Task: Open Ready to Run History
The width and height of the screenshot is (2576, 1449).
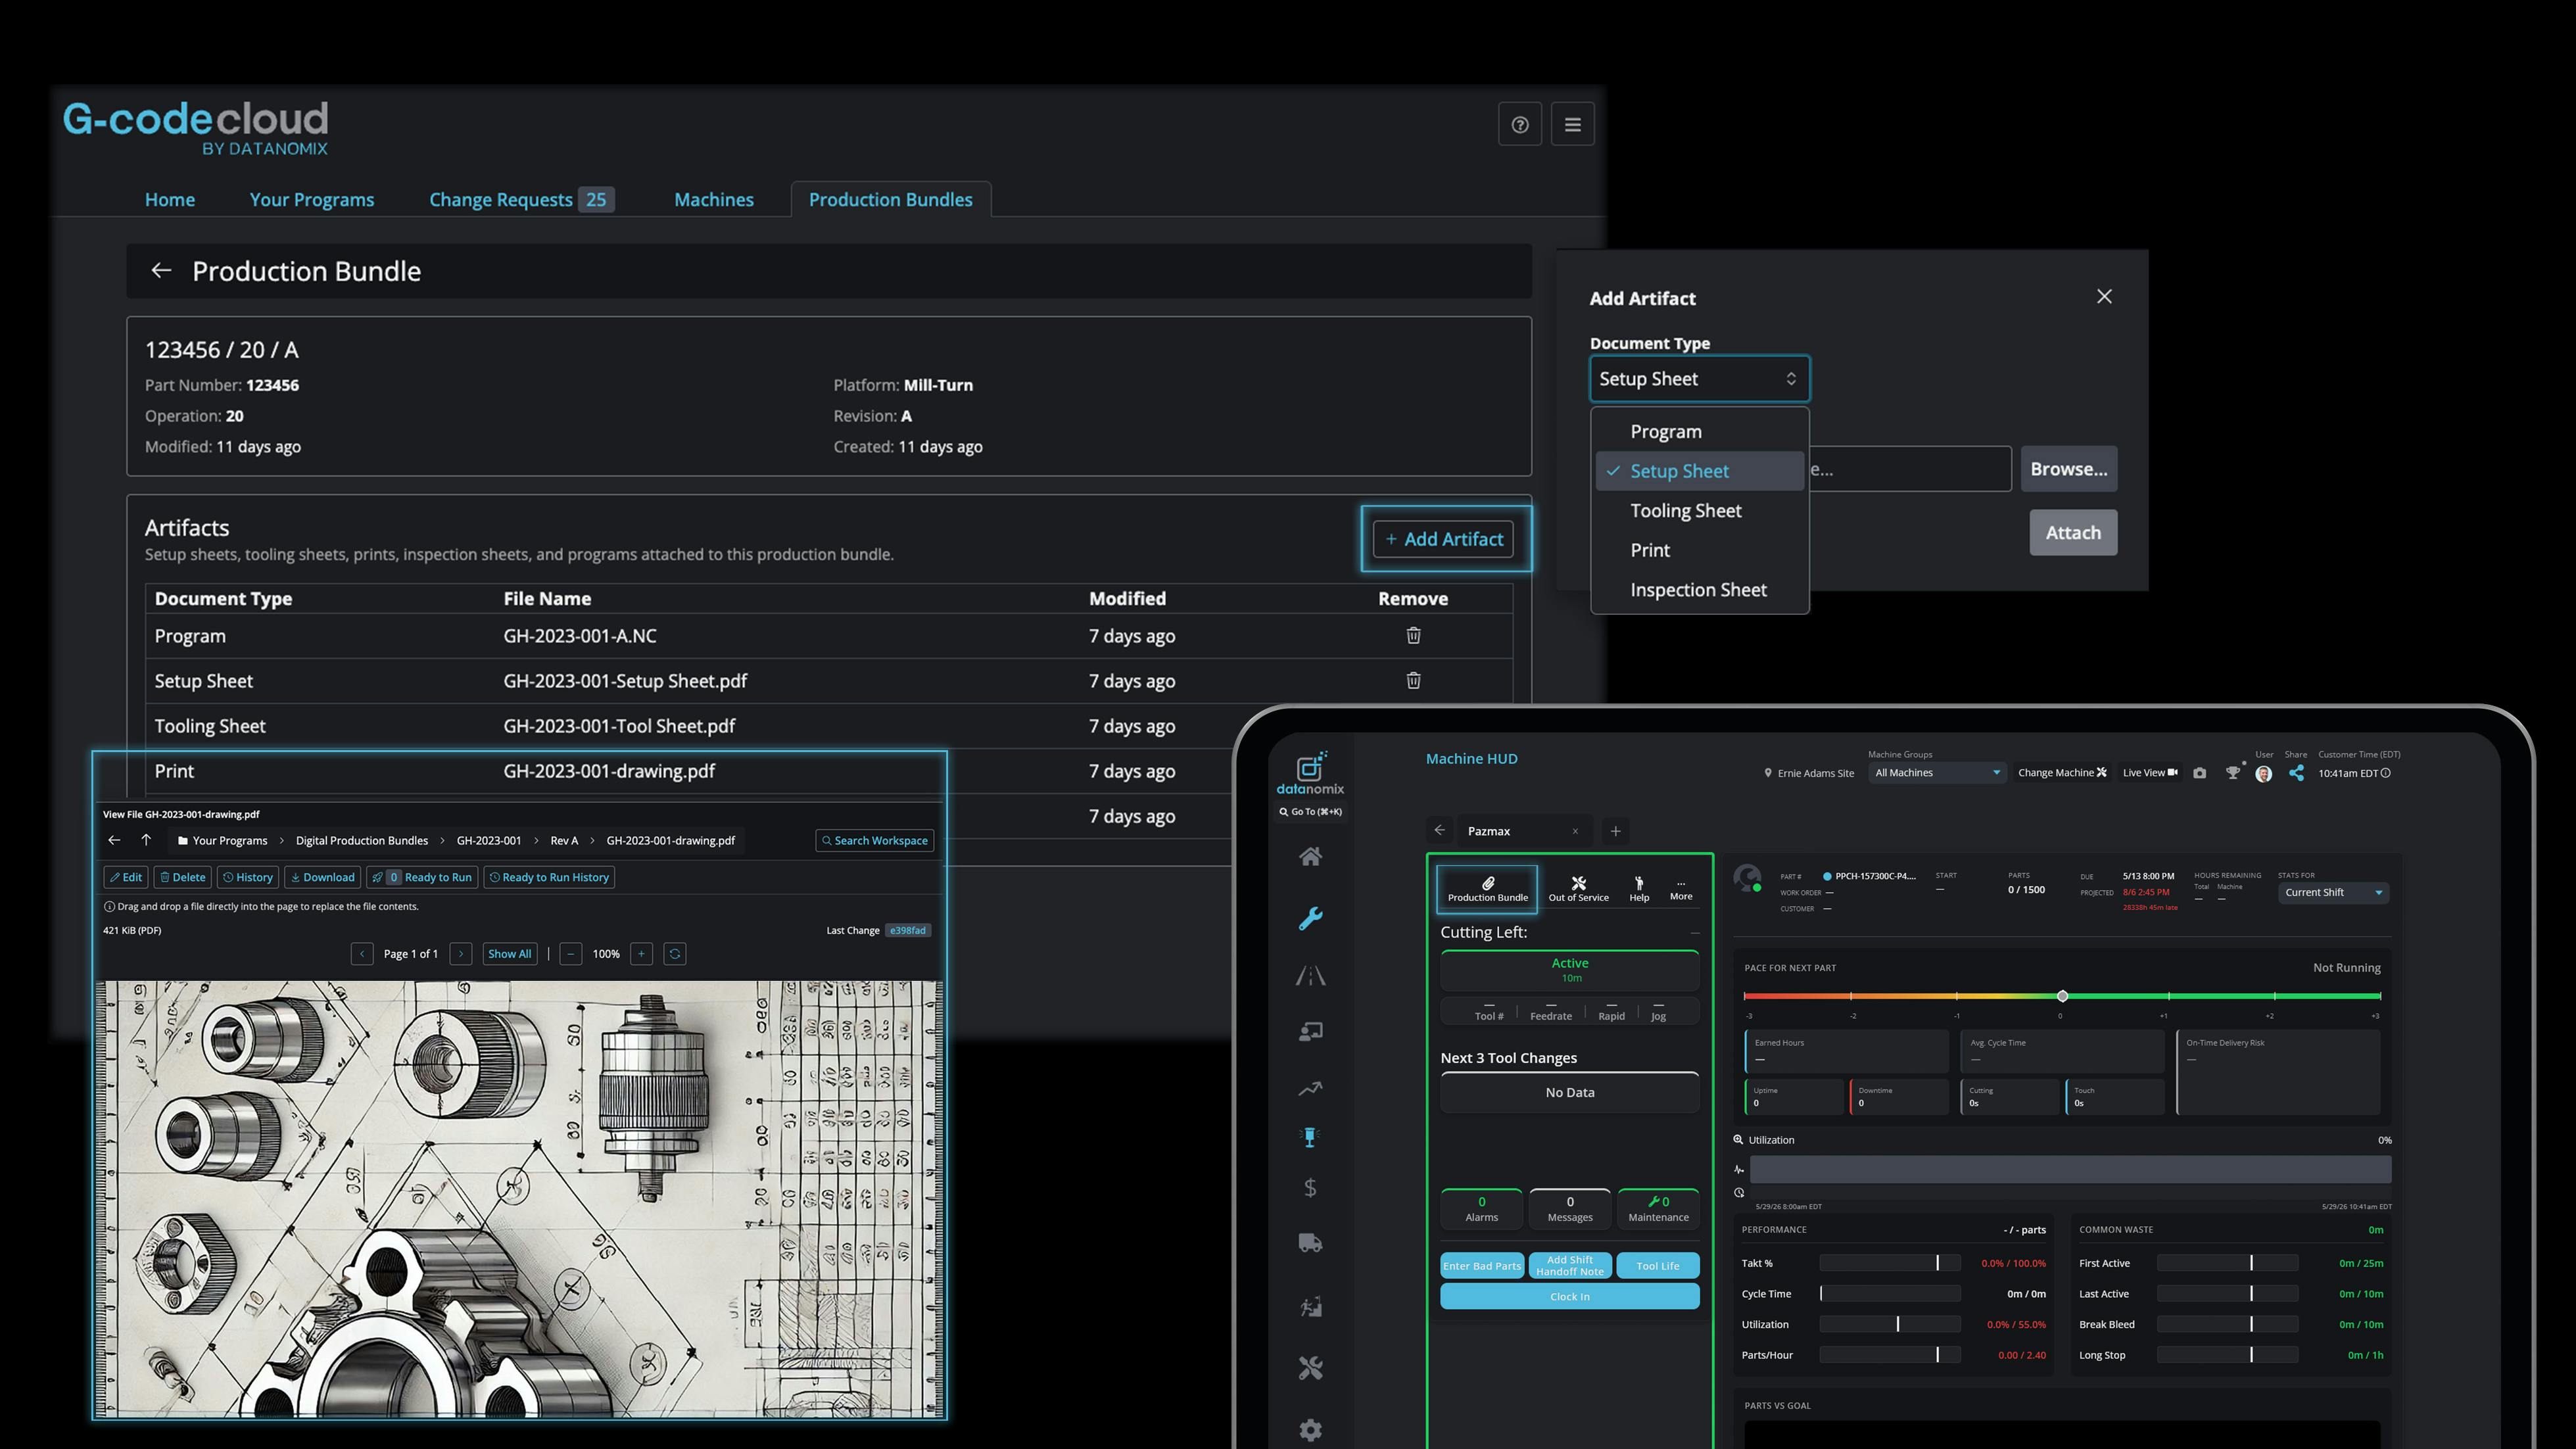Action: click(x=549, y=877)
